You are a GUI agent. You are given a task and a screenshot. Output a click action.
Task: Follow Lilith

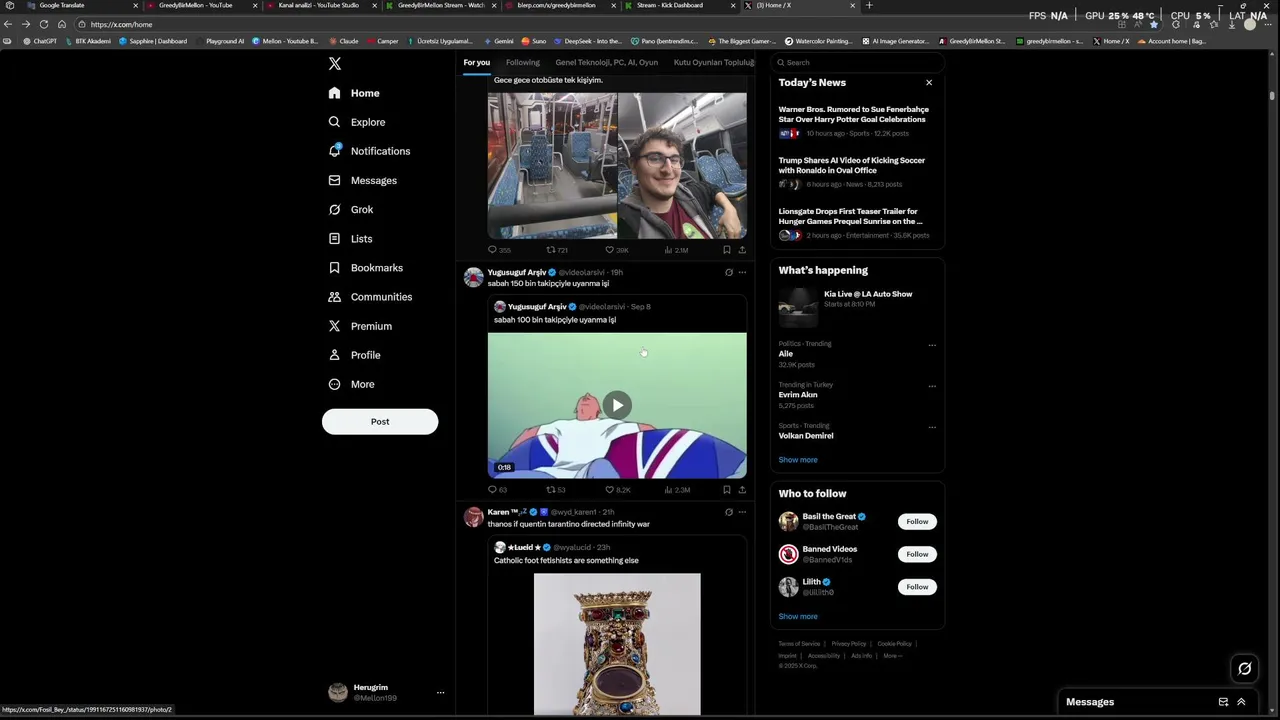(x=917, y=587)
